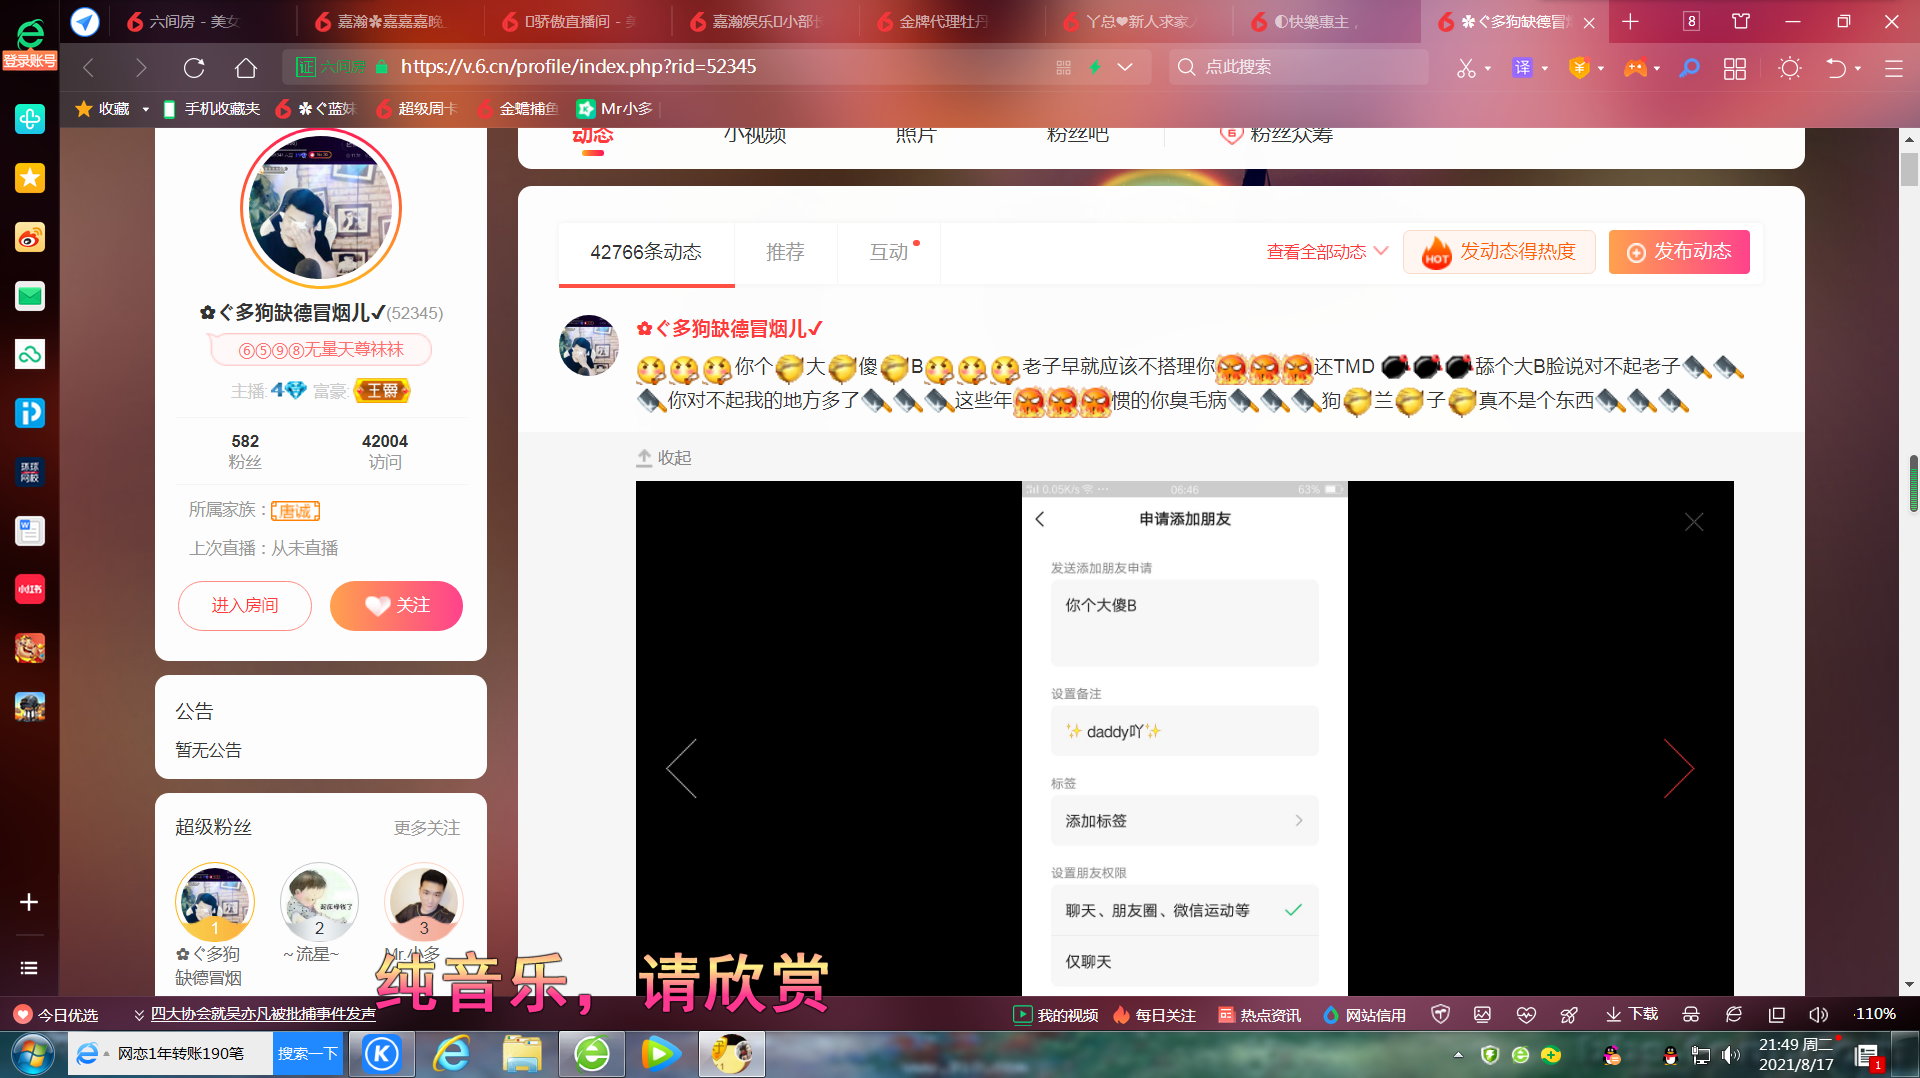Open the 粉丝吧 profile tab
1920x1078 pixels.
tap(1077, 135)
